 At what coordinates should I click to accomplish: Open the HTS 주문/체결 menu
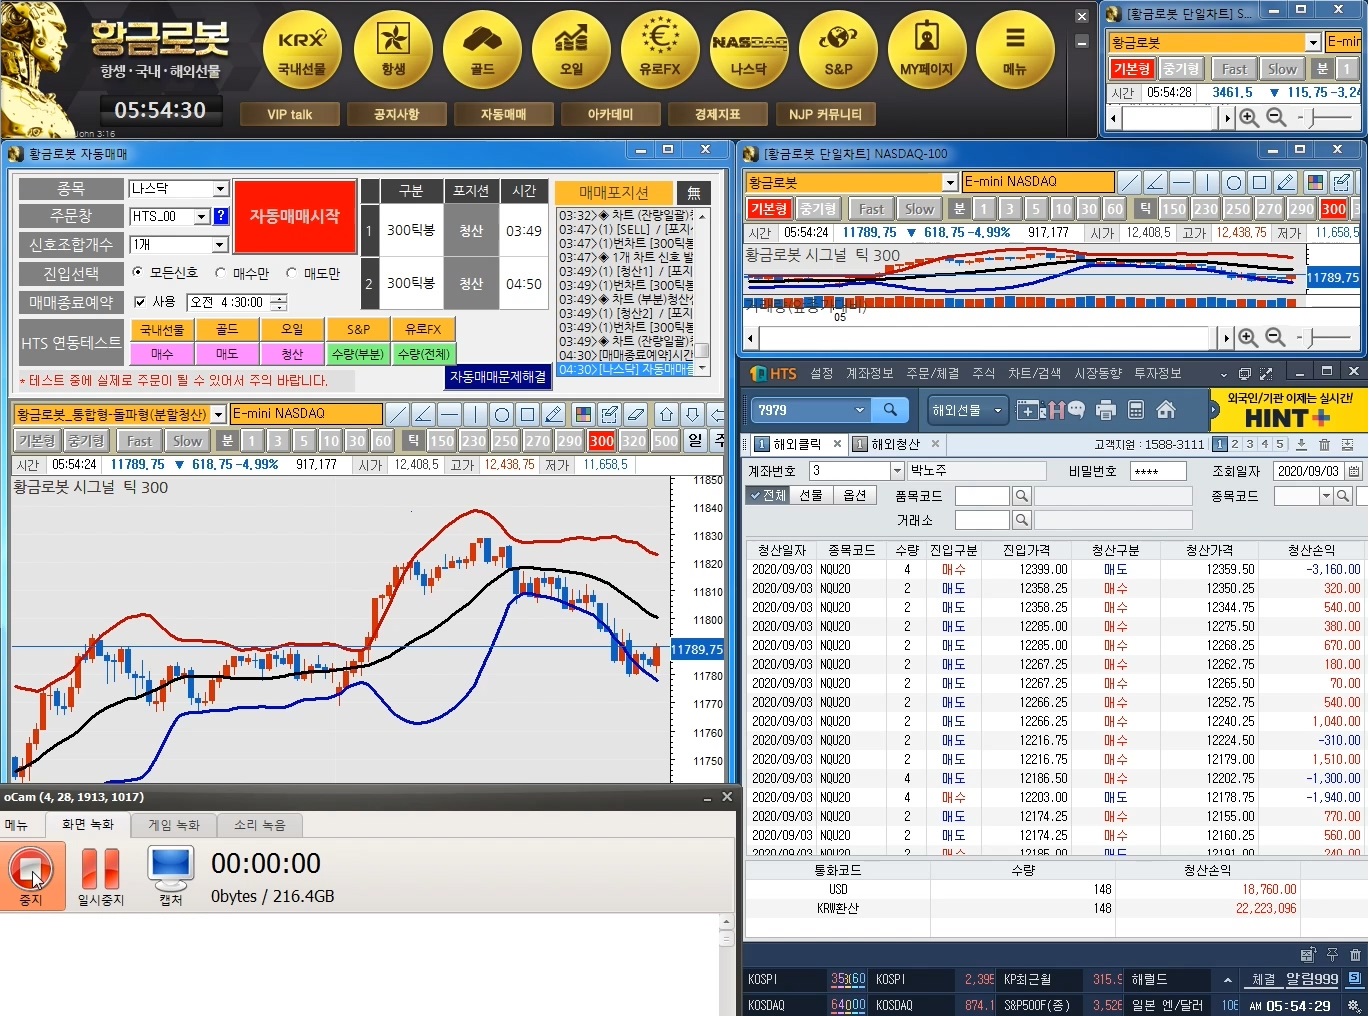click(x=932, y=373)
